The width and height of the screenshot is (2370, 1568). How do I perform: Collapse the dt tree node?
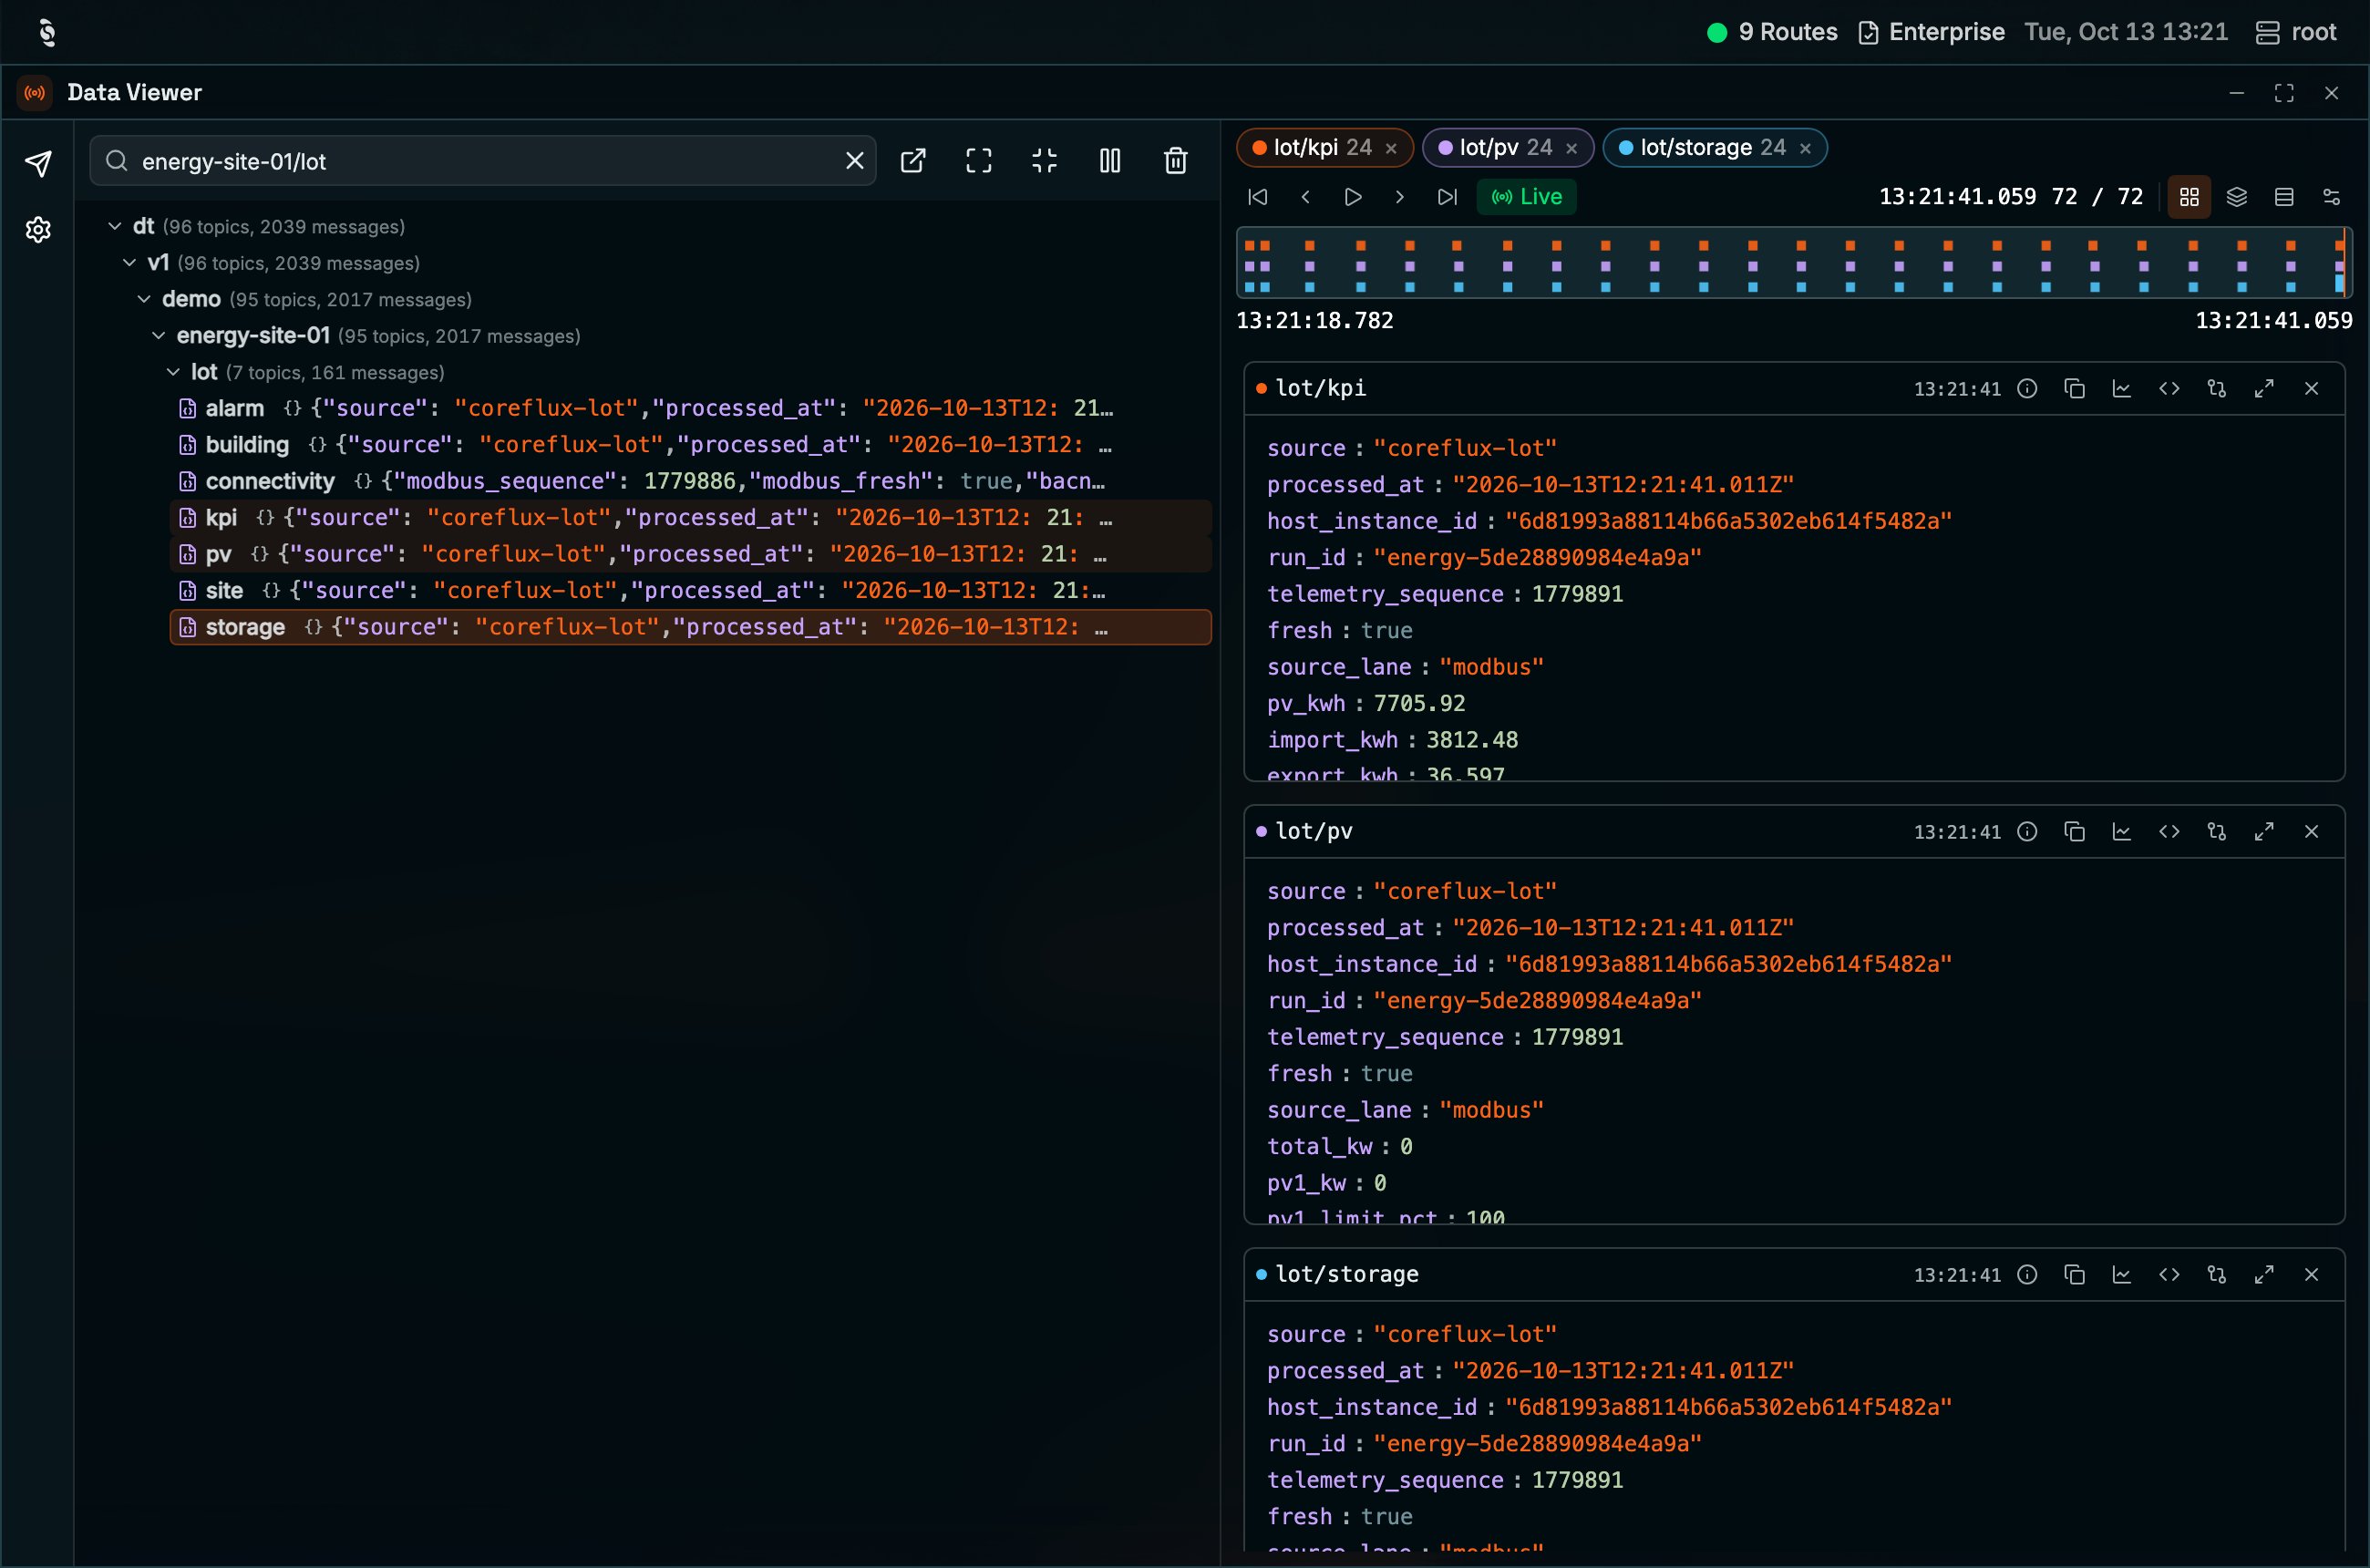point(115,226)
